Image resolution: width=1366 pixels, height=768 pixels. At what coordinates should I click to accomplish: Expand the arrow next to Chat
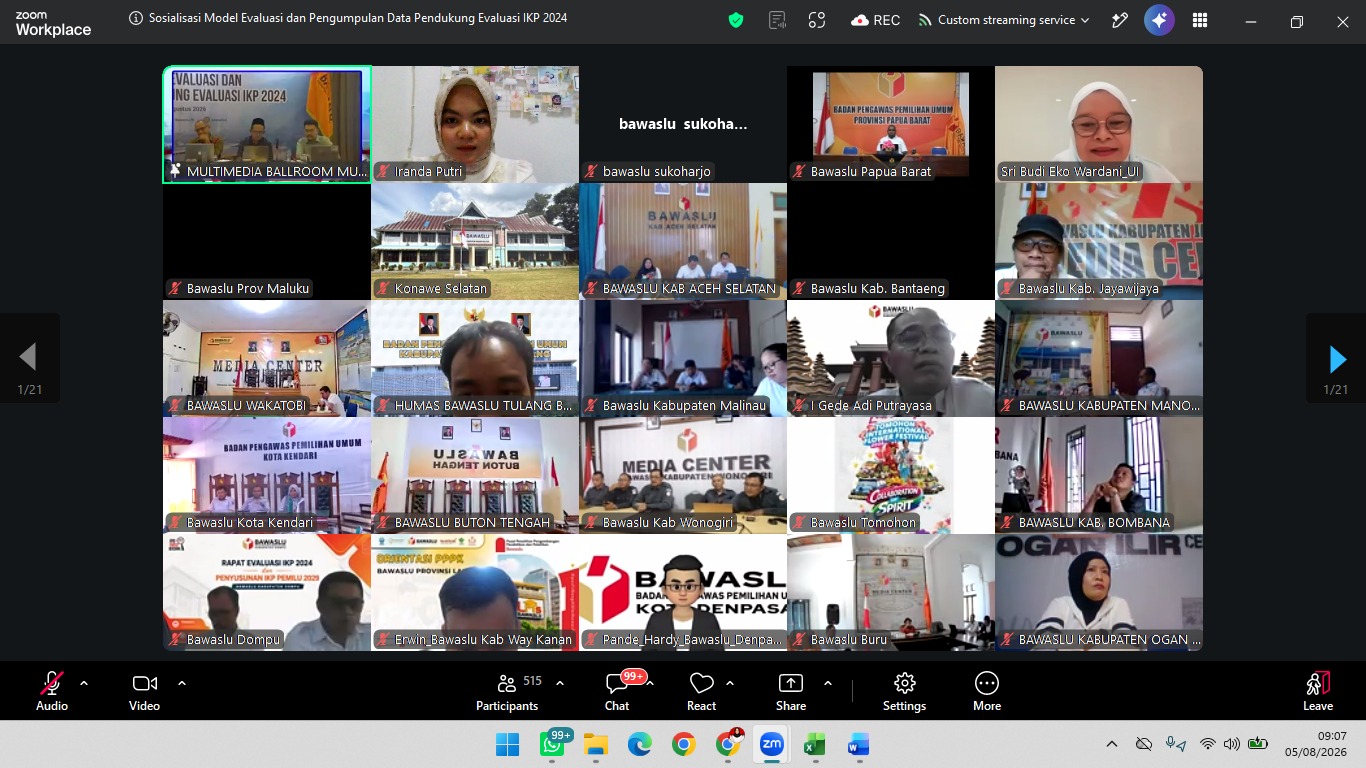(x=650, y=683)
